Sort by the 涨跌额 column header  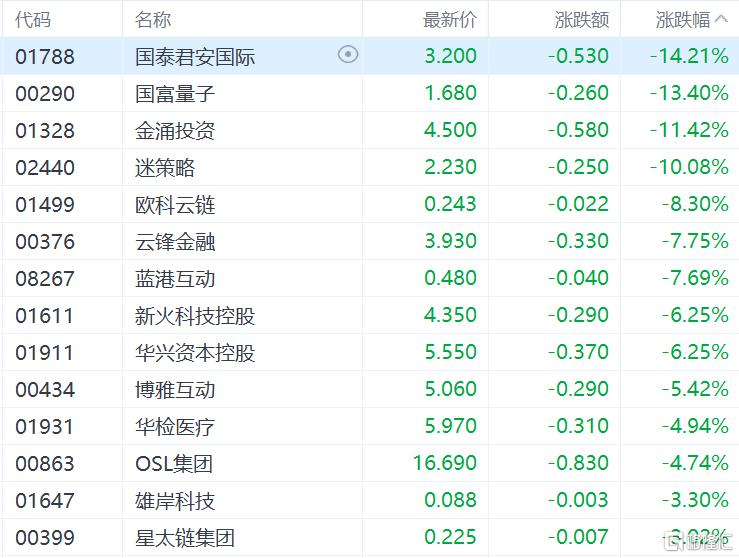point(581,19)
